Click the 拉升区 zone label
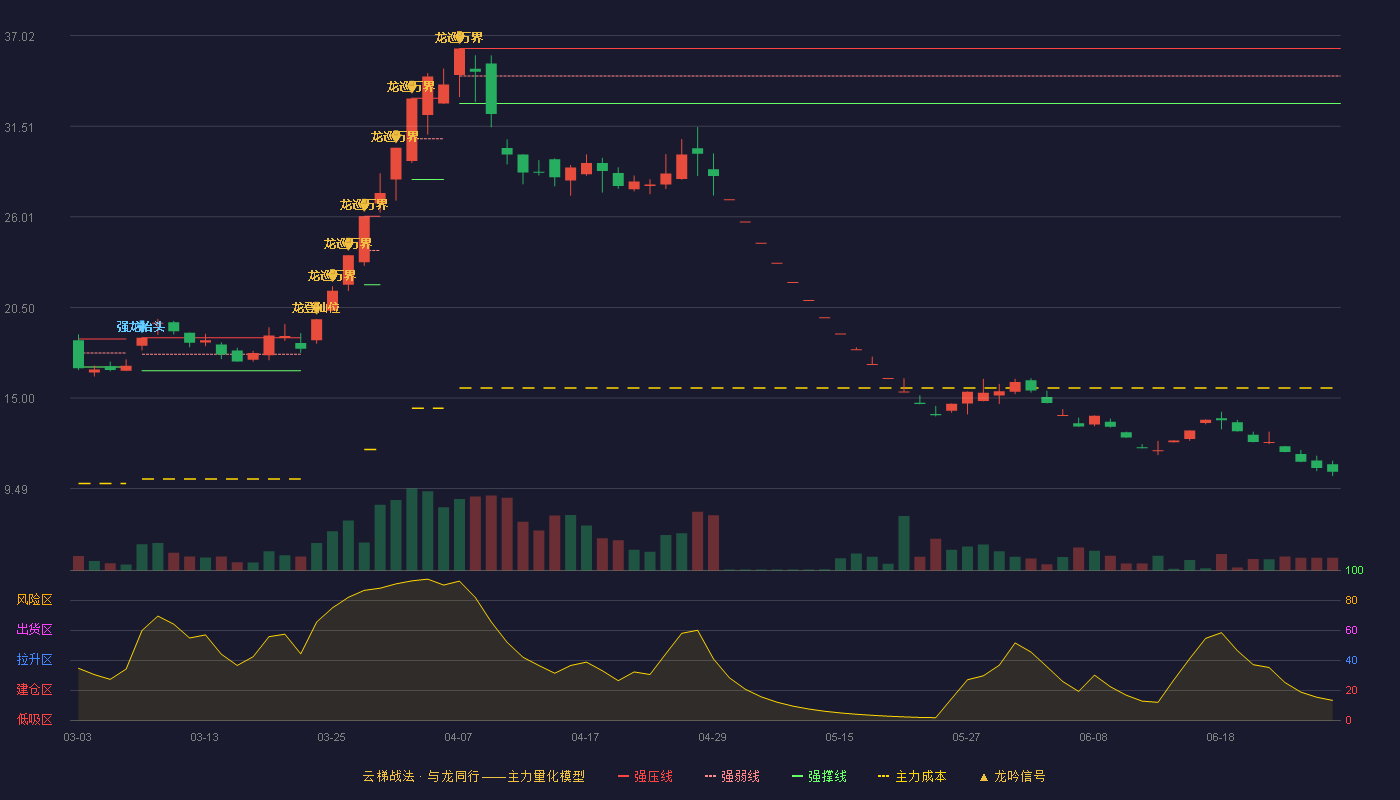This screenshot has width=1400, height=800. coord(34,660)
